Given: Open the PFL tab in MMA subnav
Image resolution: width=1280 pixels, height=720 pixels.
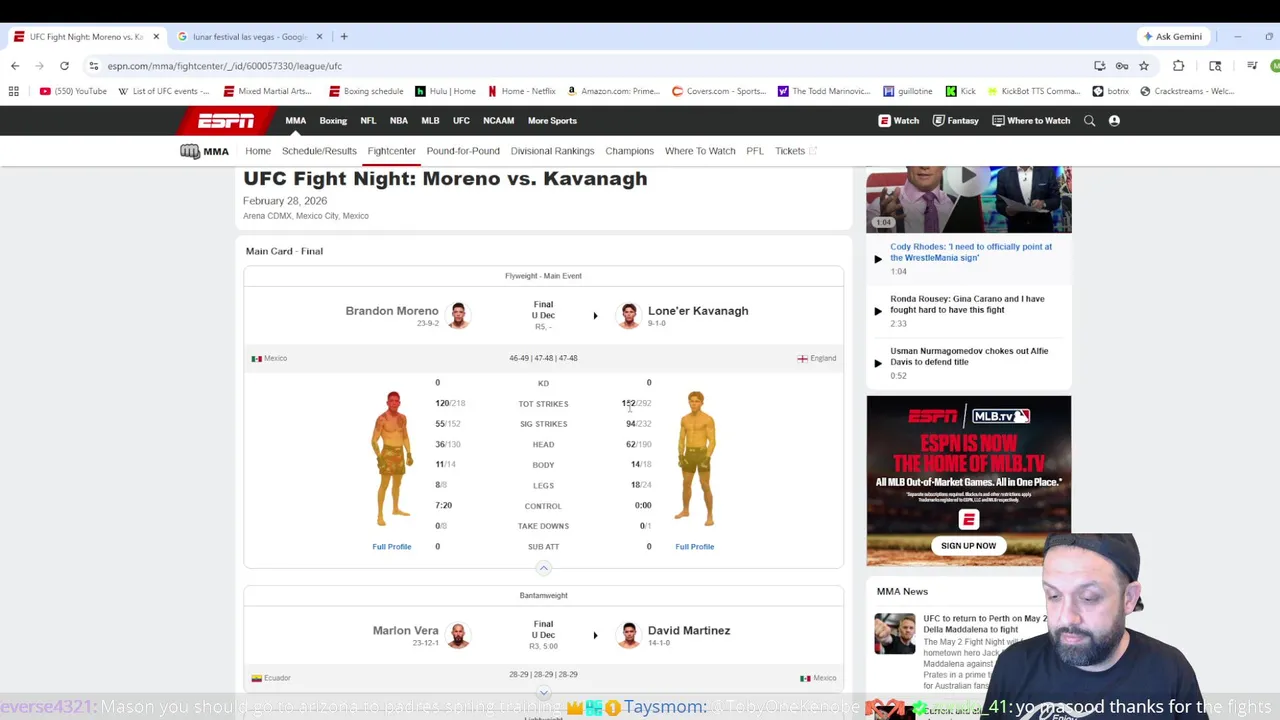Looking at the screenshot, I should click(755, 151).
